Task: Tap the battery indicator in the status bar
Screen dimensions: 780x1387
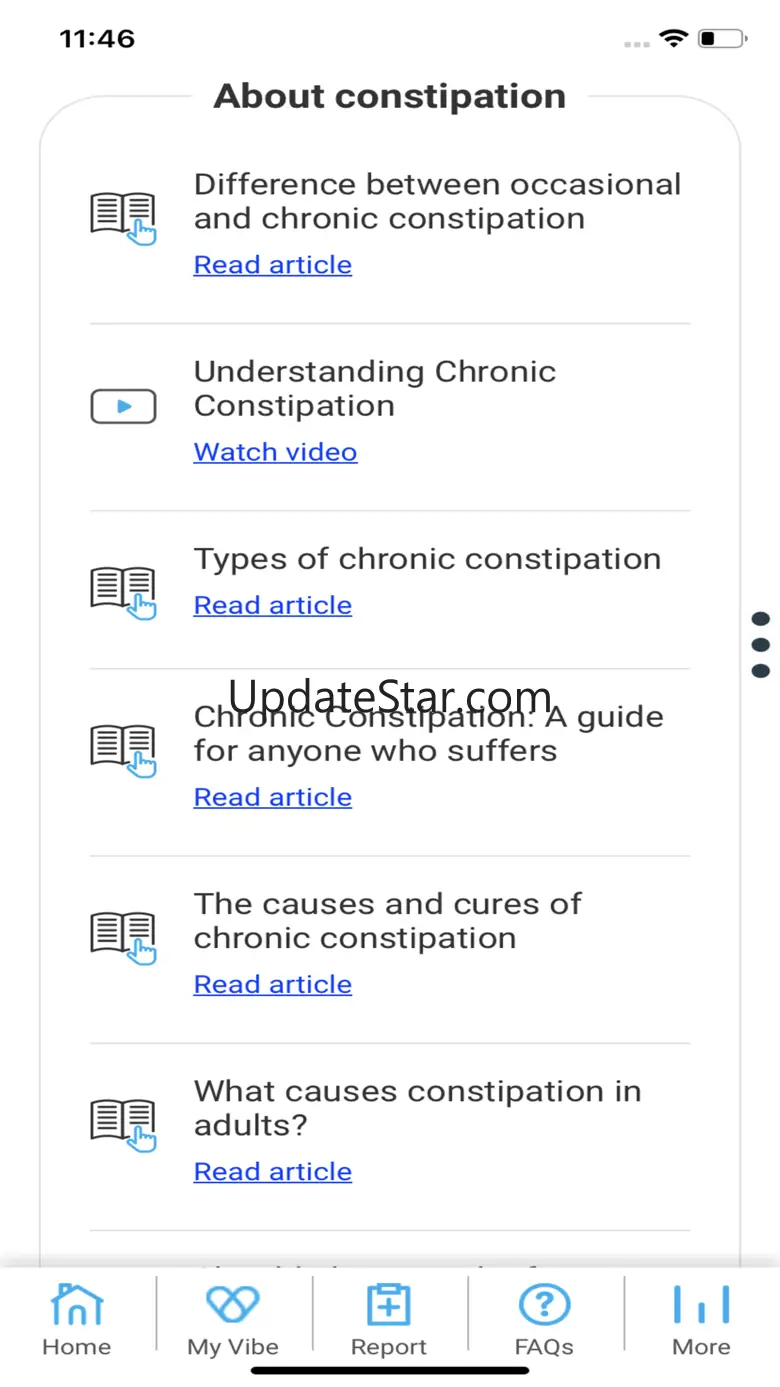Action: [x=722, y=39]
